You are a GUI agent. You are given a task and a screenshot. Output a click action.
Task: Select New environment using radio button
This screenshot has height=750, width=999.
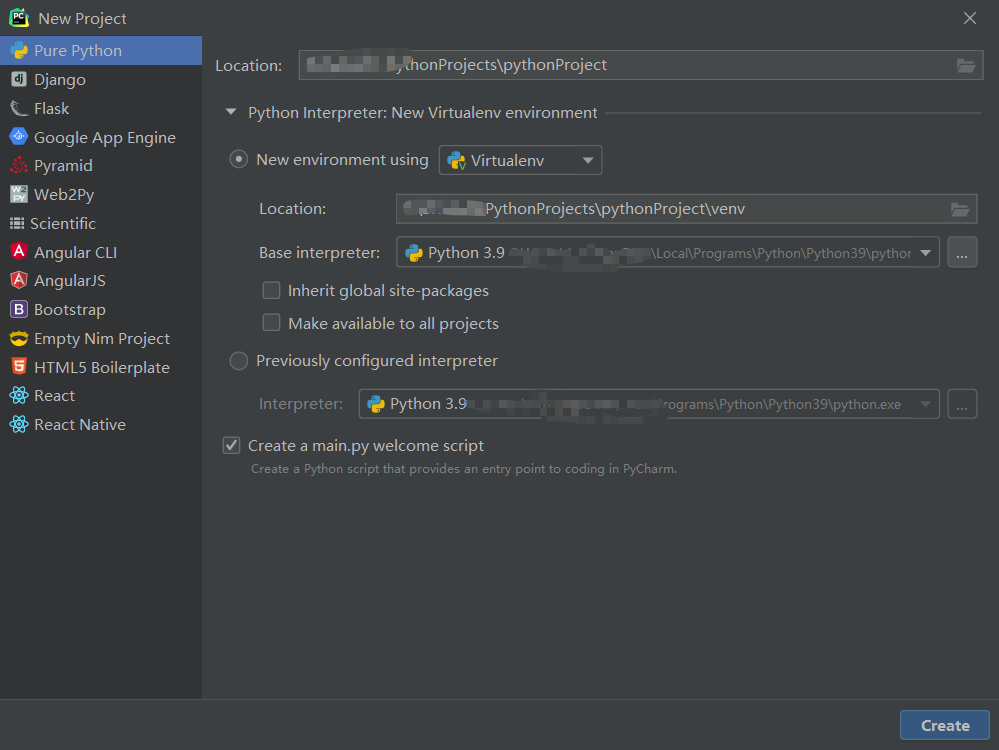click(x=238, y=159)
